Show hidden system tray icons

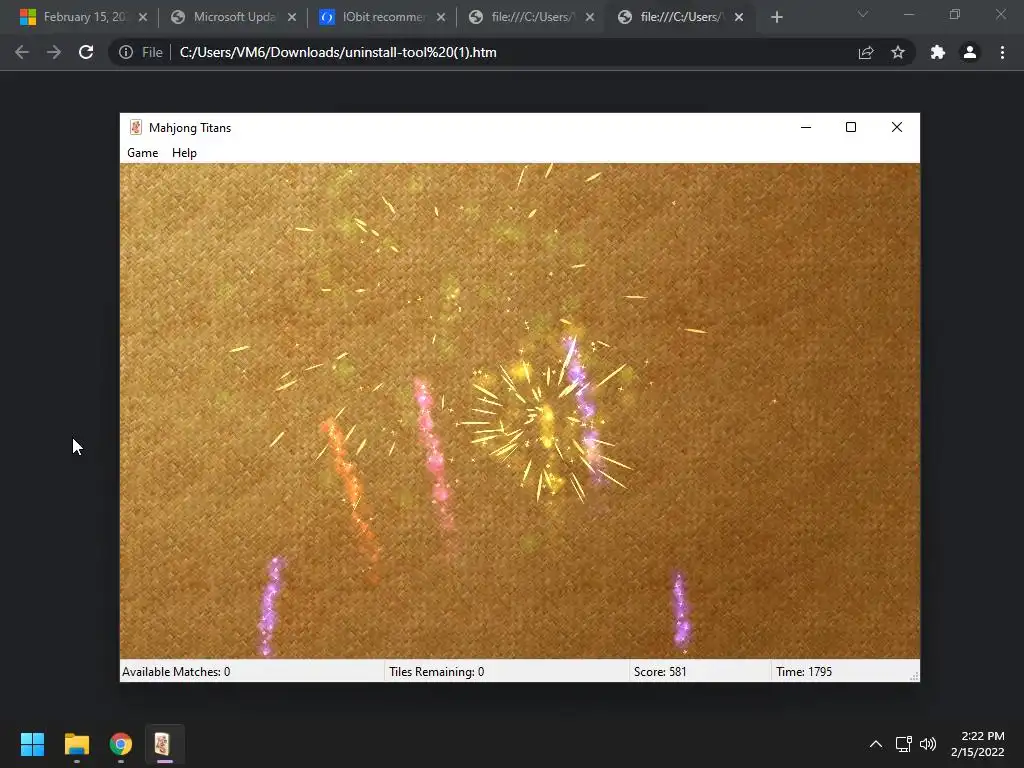[876, 744]
